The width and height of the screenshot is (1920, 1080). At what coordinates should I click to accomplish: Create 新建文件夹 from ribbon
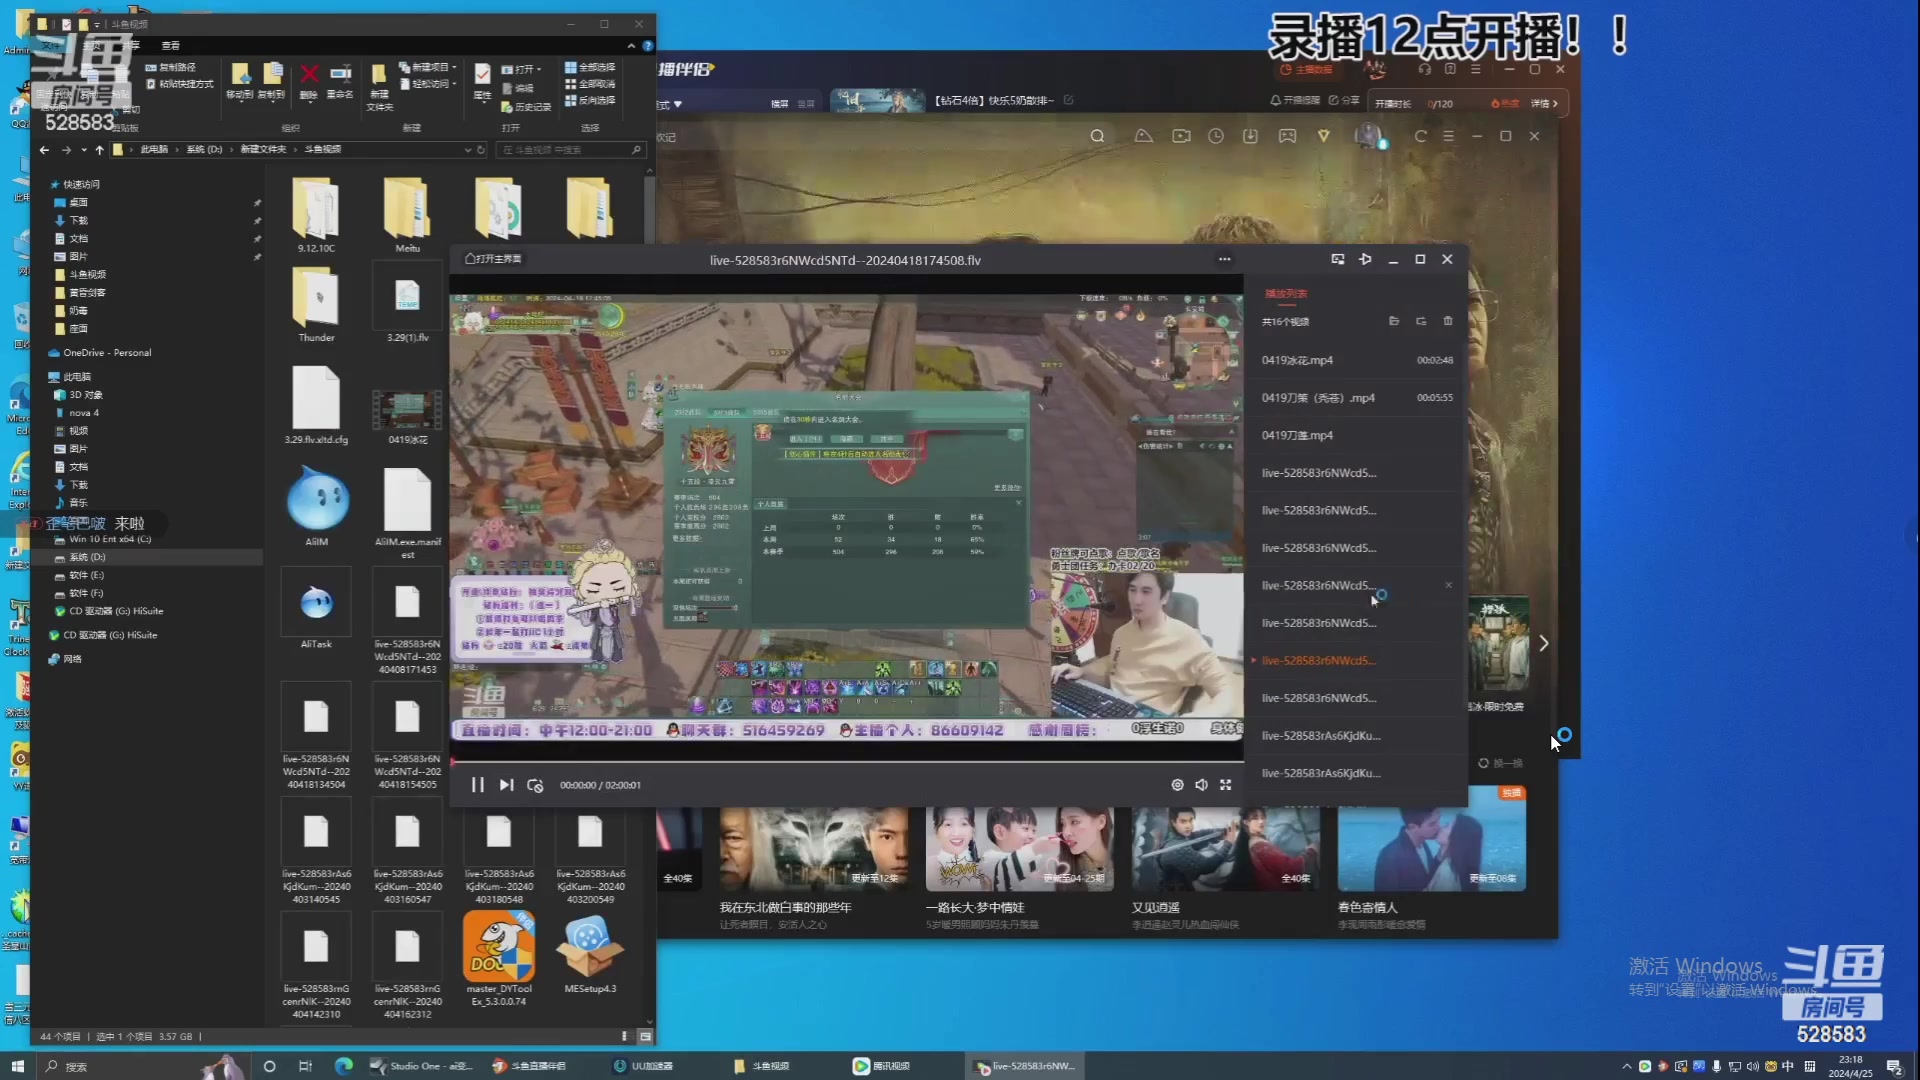tap(379, 87)
